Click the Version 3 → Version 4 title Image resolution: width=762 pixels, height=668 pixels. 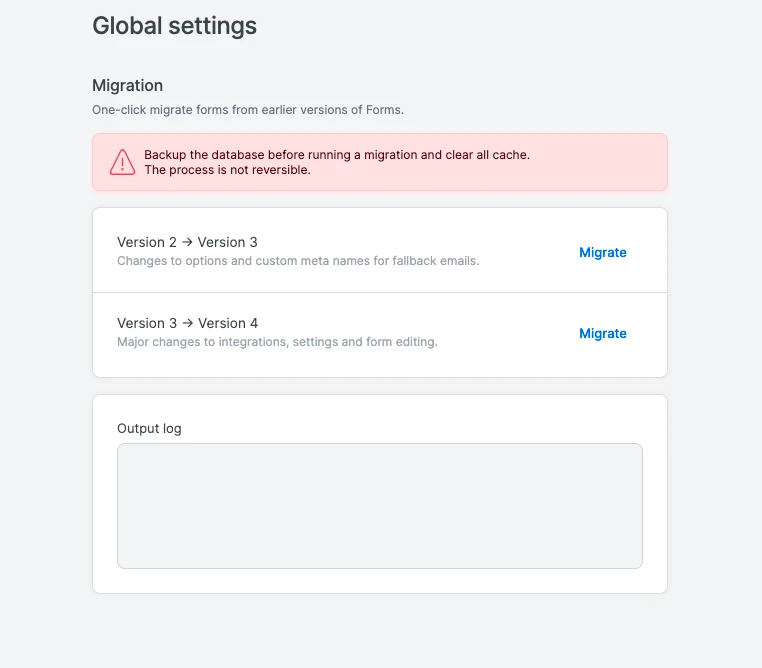[x=187, y=323]
